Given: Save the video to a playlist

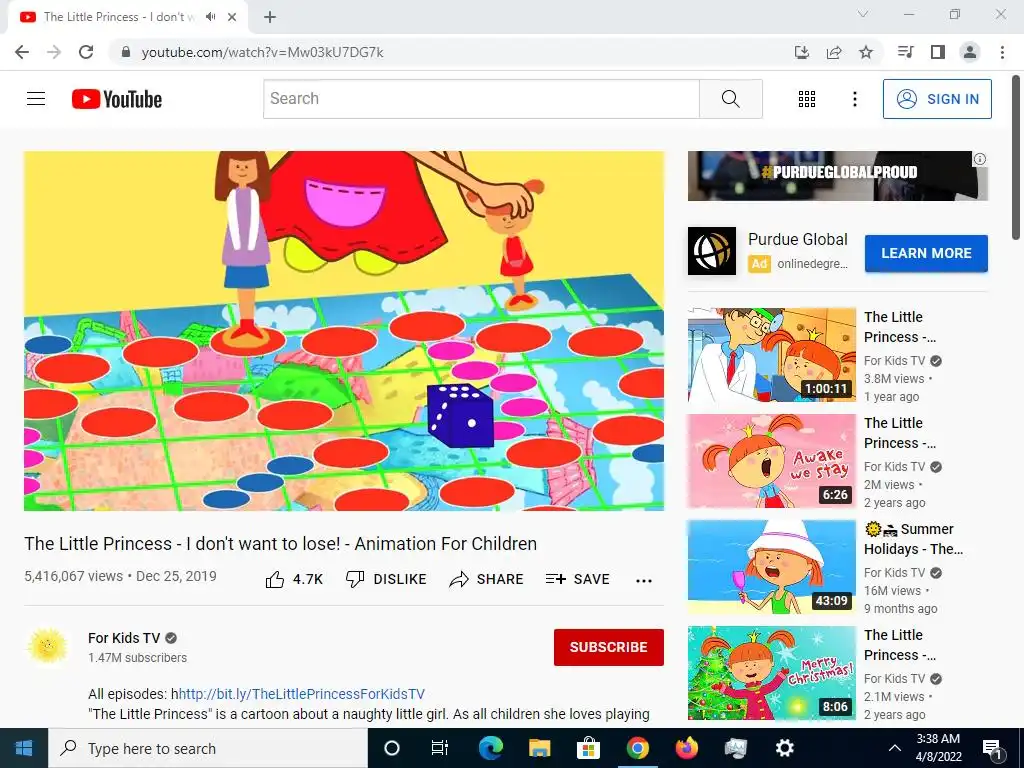Looking at the screenshot, I should point(578,579).
